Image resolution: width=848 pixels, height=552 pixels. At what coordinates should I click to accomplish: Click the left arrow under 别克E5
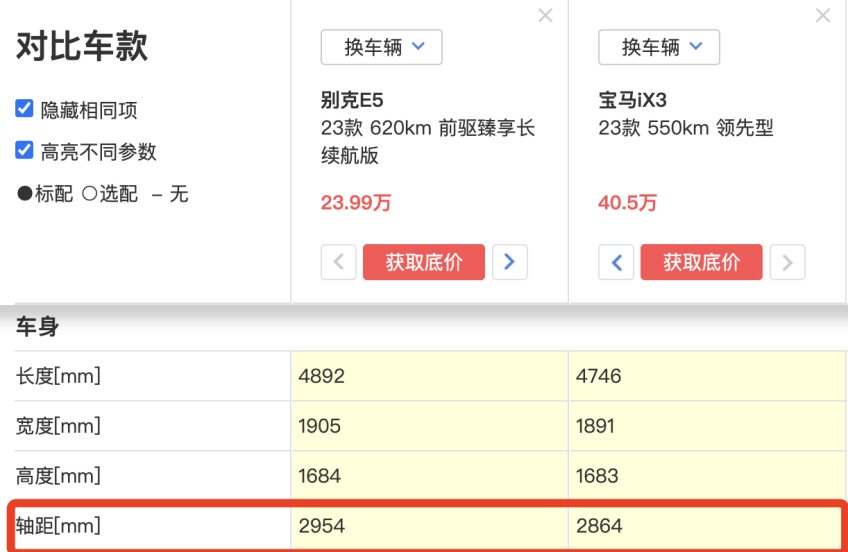338,262
